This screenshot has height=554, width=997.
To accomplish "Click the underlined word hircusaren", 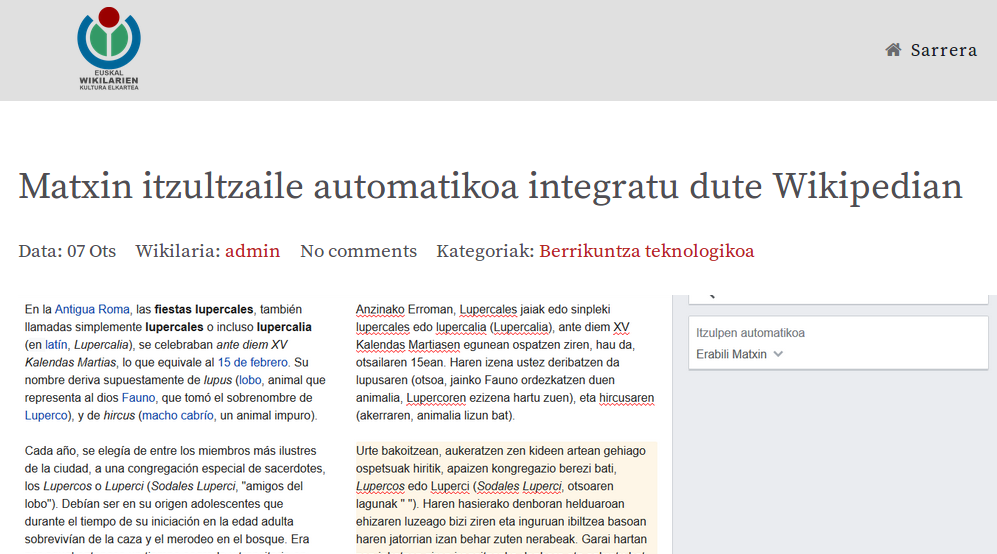I will [x=626, y=398].
